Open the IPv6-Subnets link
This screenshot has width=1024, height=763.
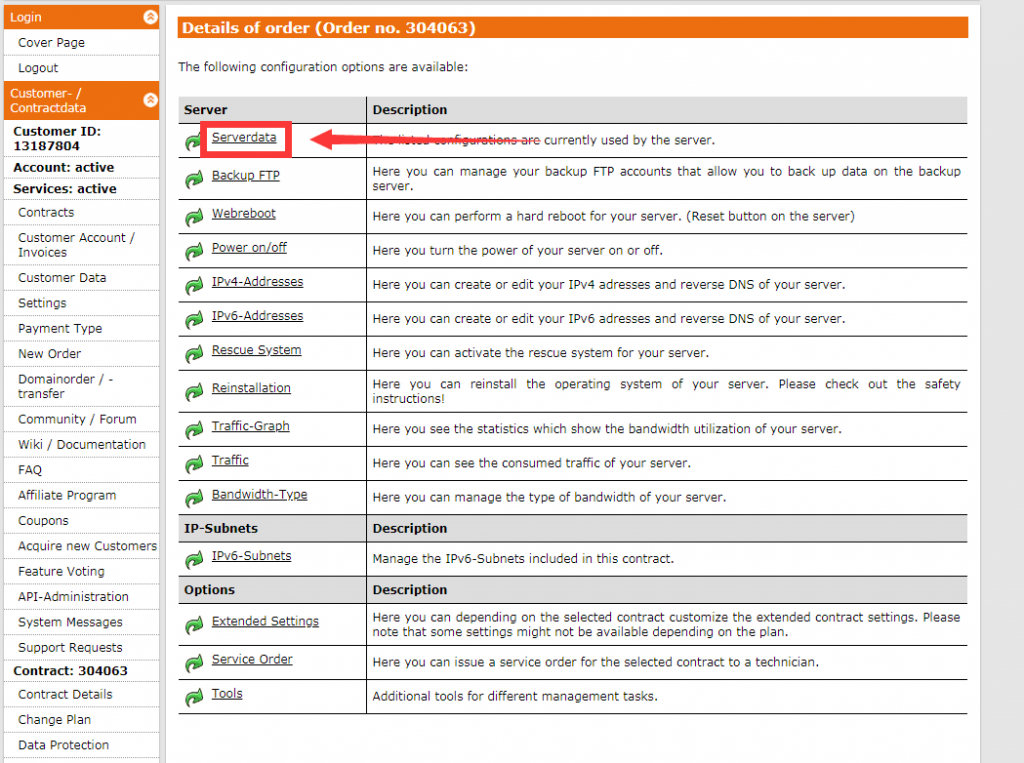pos(251,555)
